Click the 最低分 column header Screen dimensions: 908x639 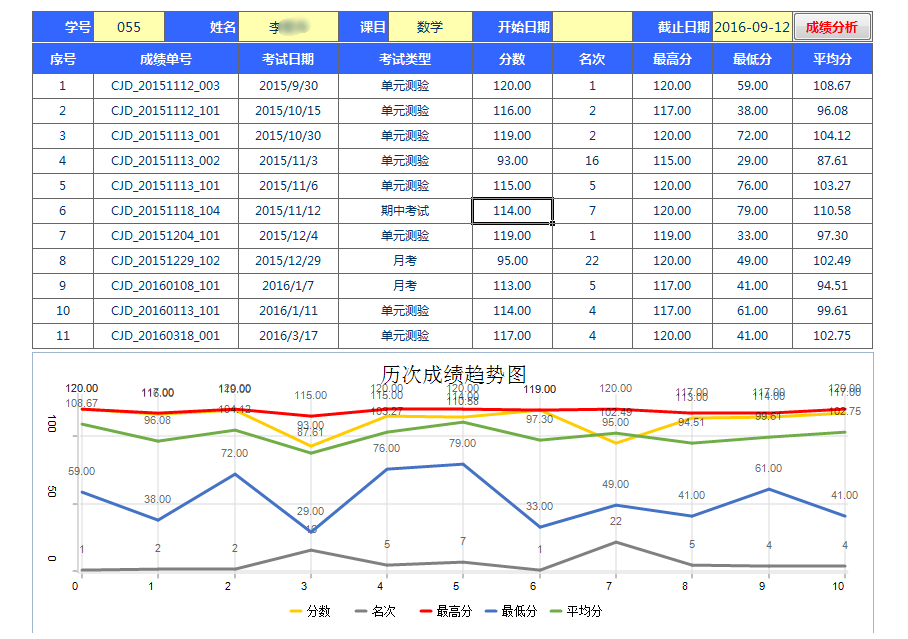click(x=752, y=59)
